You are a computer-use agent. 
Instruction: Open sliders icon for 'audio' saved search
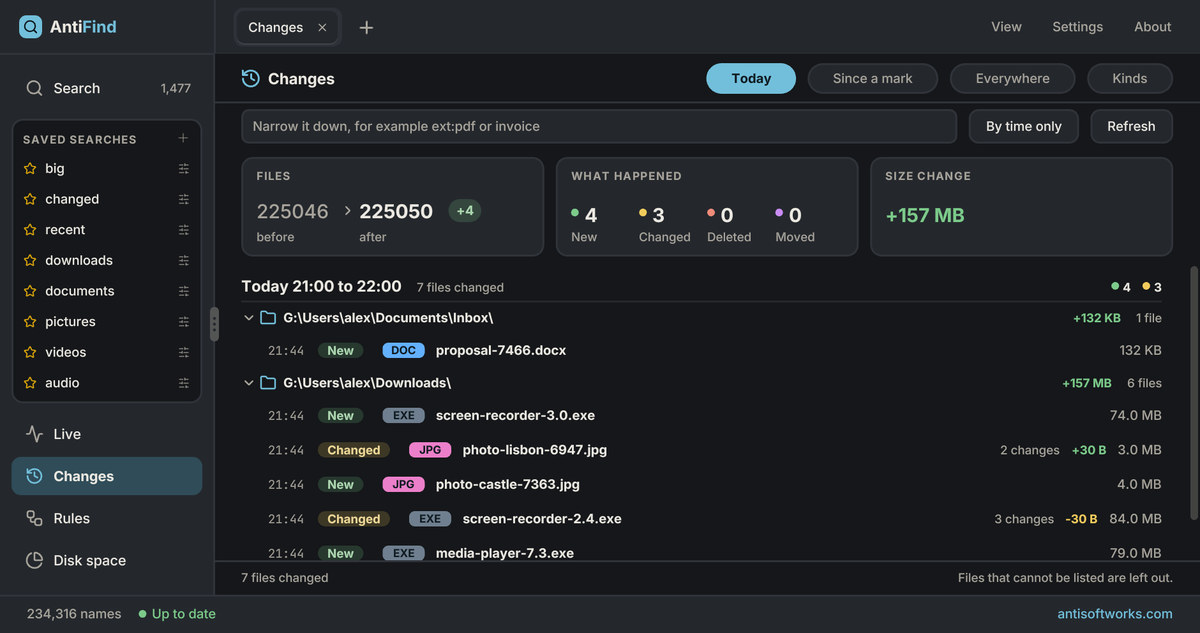tap(184, 383)
